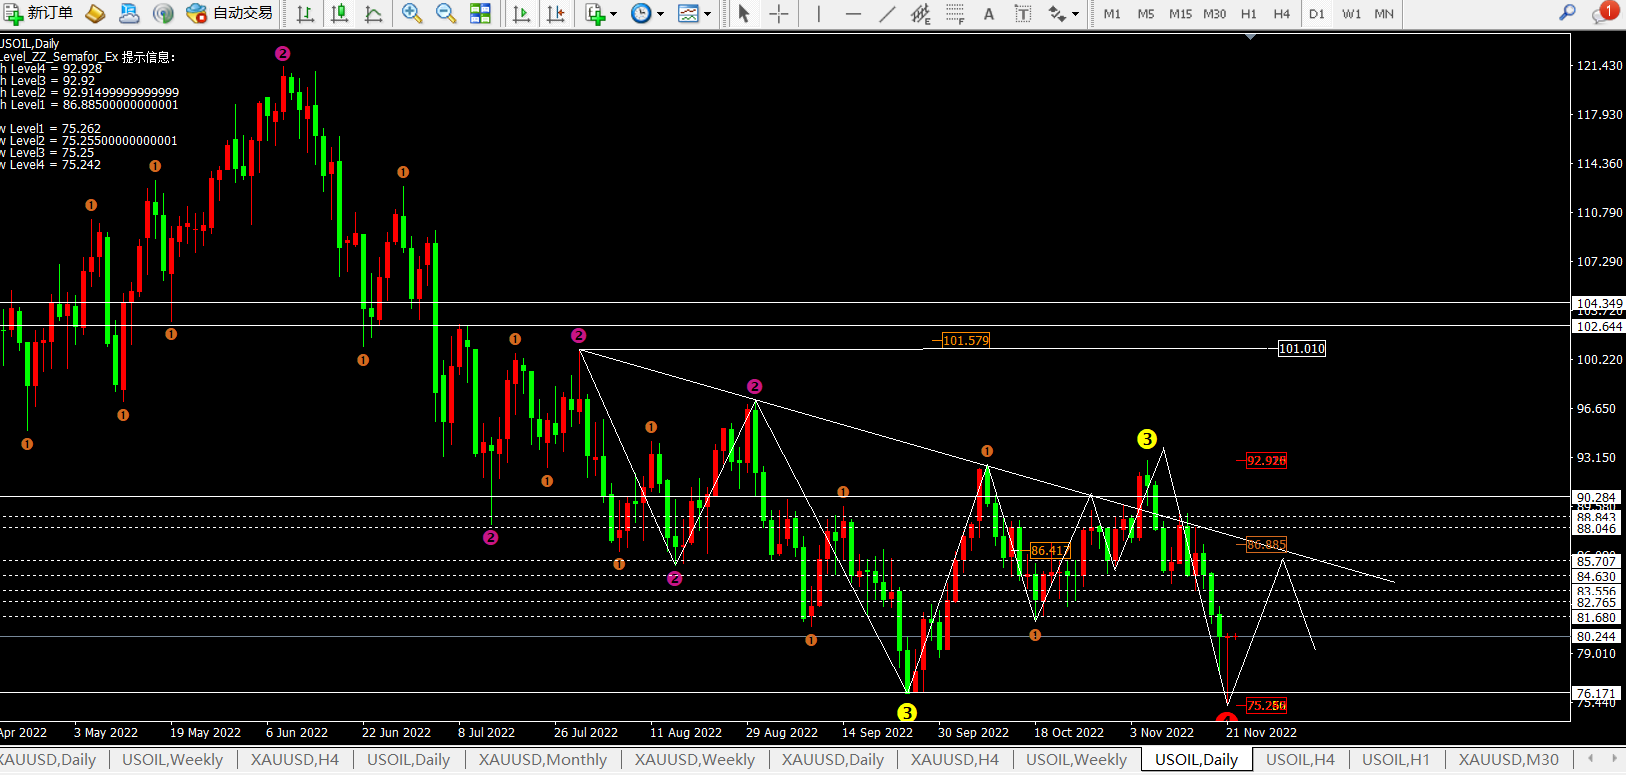Select the Equidistant Channel tool

tap(921, 13)
